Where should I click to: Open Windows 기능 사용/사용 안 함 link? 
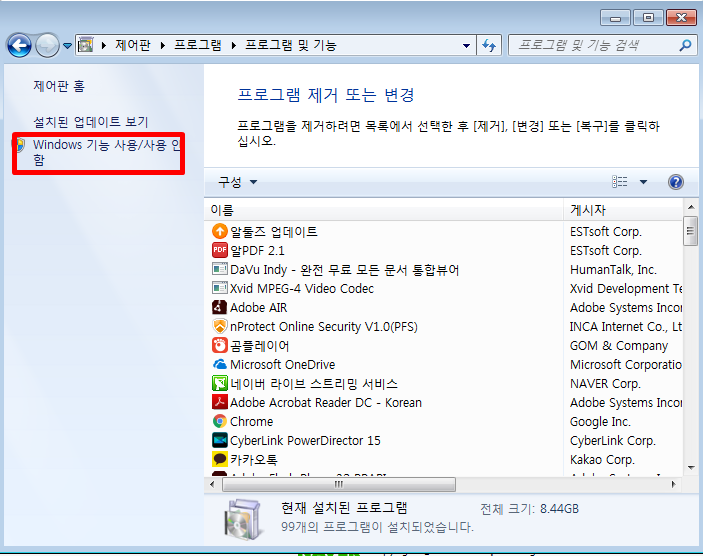[107, 152]
